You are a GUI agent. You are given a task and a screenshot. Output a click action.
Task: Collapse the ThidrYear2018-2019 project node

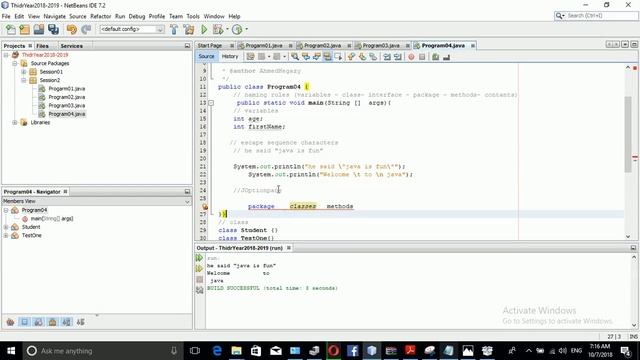pos(6,55)
